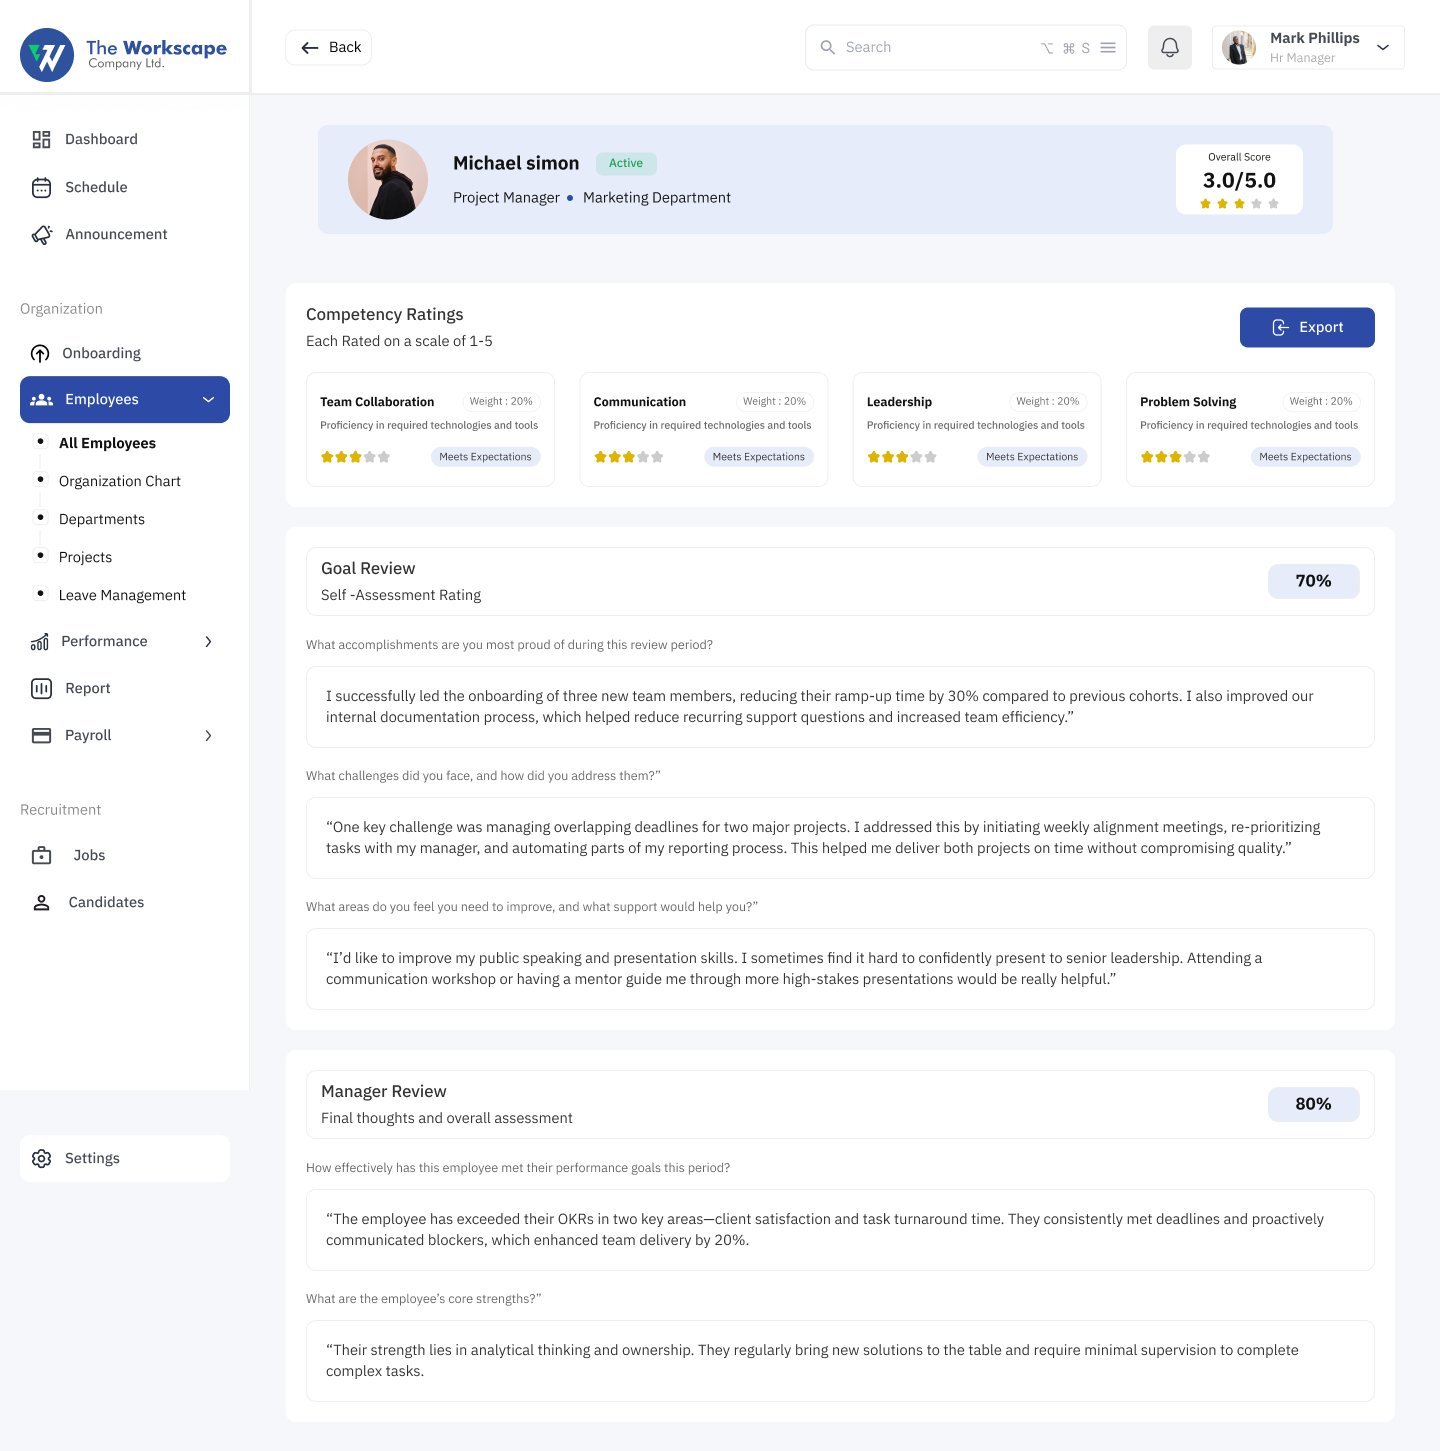Open Mark Phillips account dropdown
This screenshot has height=1451, width=1440.
point(1383,47)
